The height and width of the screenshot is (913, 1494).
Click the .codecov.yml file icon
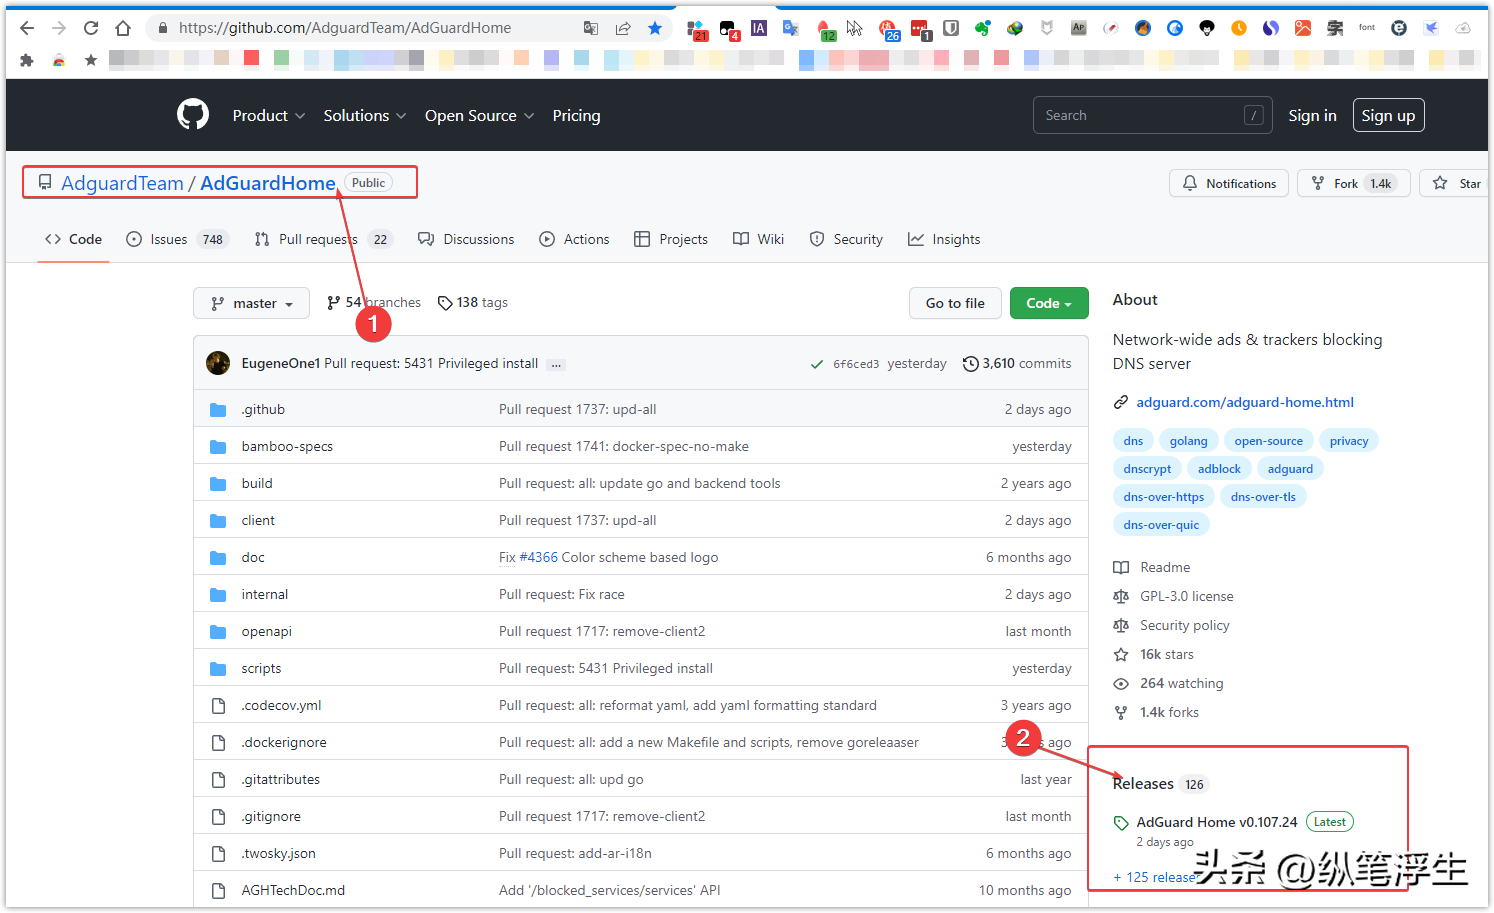pyautogui.click(x=218, y=705)
